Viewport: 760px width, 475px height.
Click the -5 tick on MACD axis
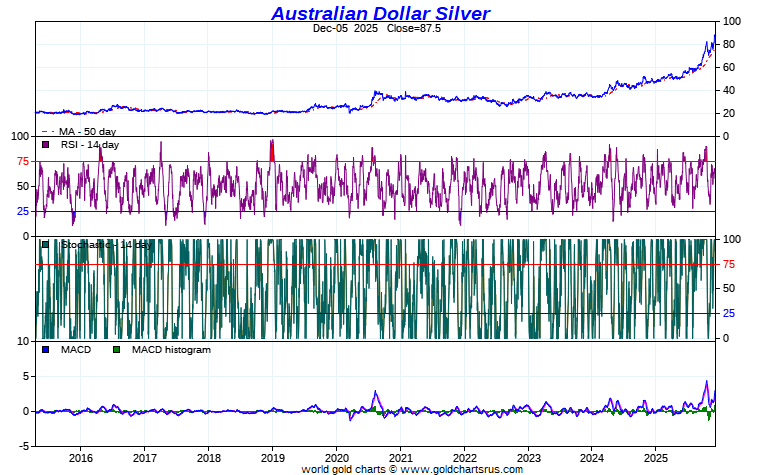click(x=25, y=446)
